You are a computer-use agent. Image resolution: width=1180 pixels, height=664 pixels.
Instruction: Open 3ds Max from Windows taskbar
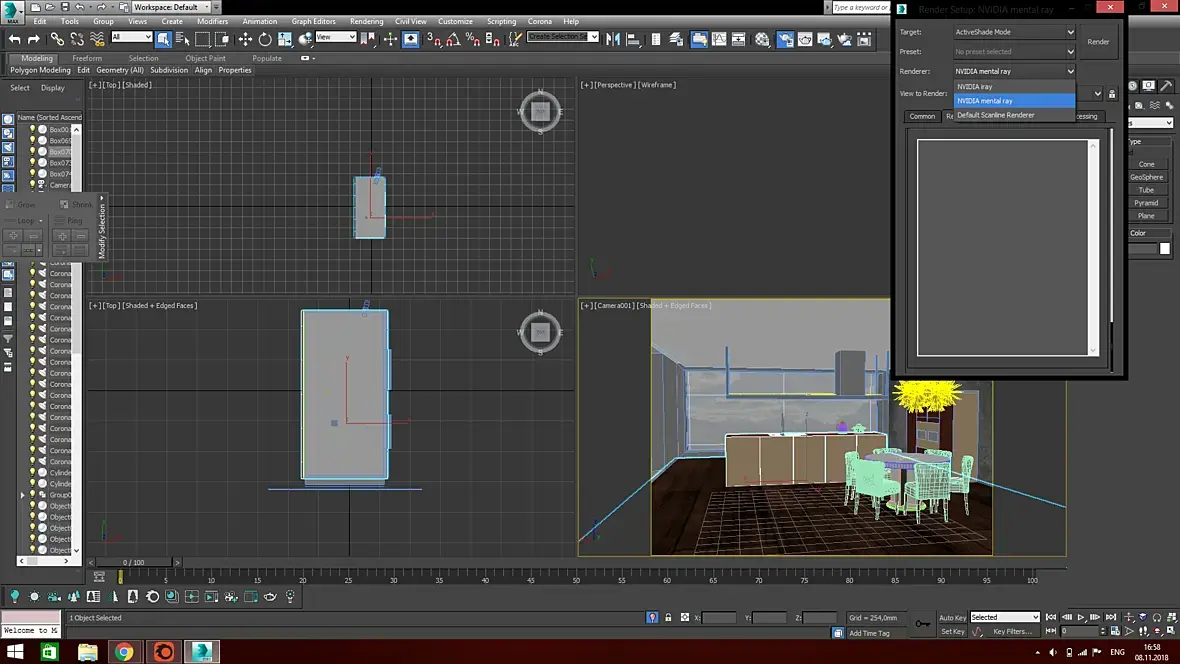pyautogui.click(x=203, y=652)
